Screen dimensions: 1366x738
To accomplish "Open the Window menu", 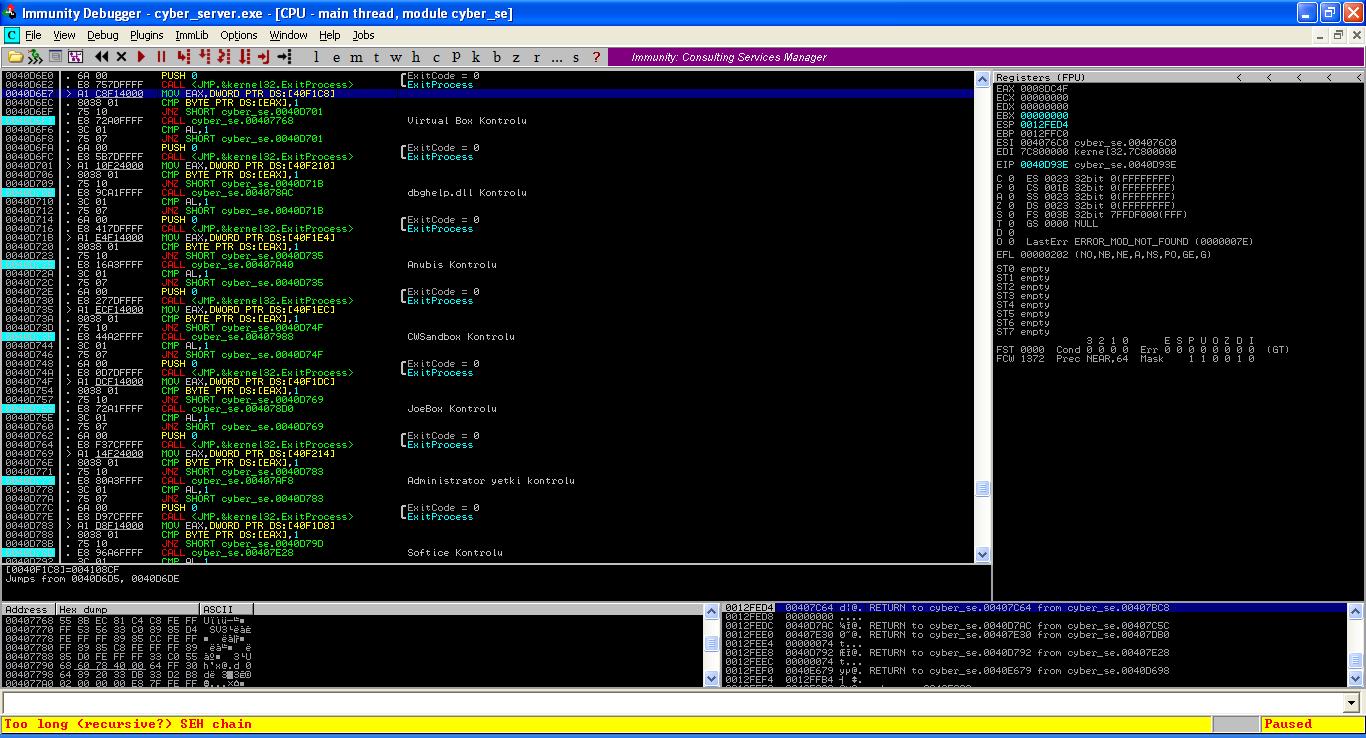I will tap(288, 35).
